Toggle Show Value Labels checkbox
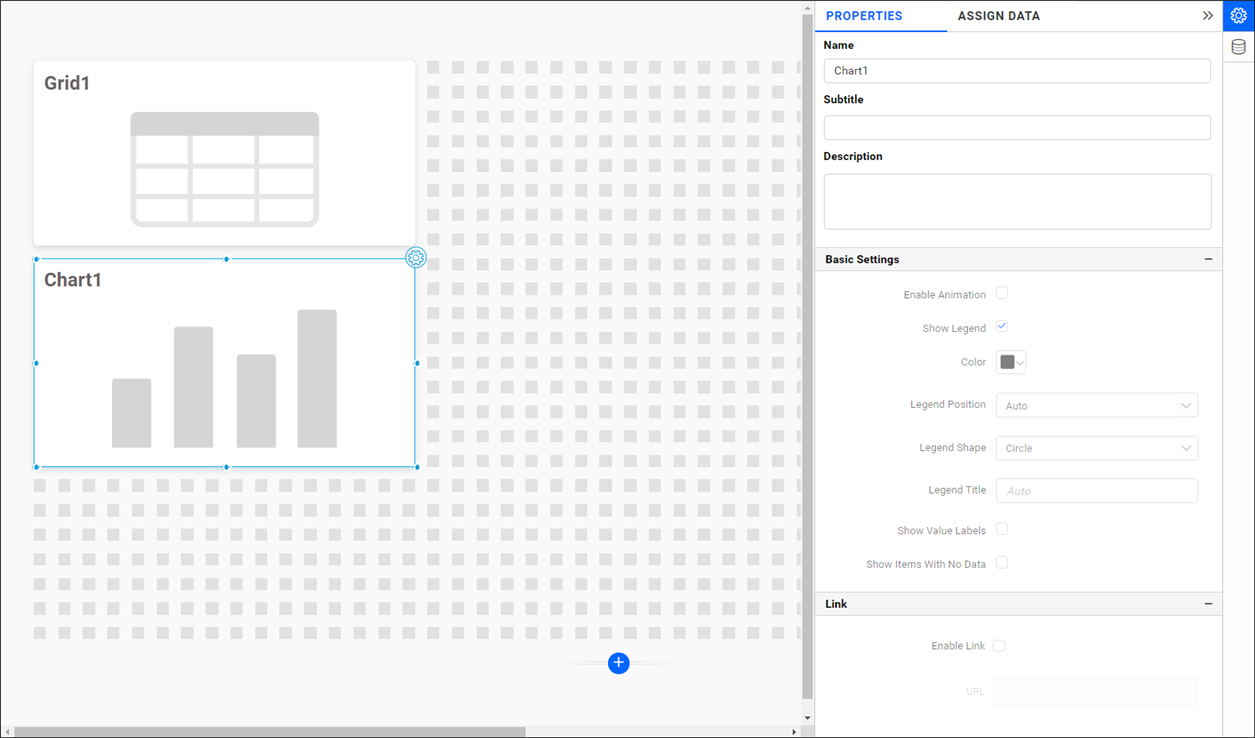1255x738 pixels. click(x=1002, y=530)
